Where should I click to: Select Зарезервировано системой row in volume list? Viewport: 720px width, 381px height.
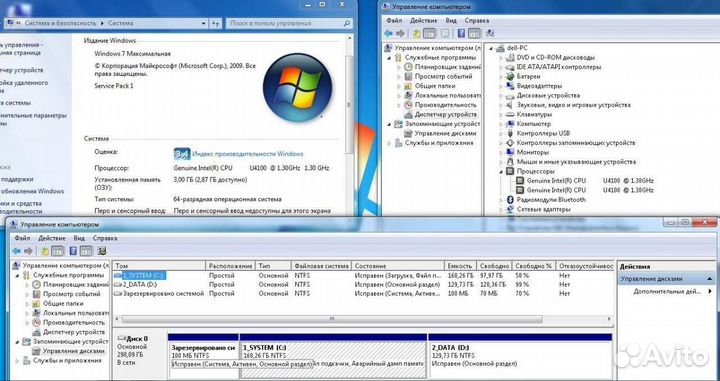pos(363,293)
